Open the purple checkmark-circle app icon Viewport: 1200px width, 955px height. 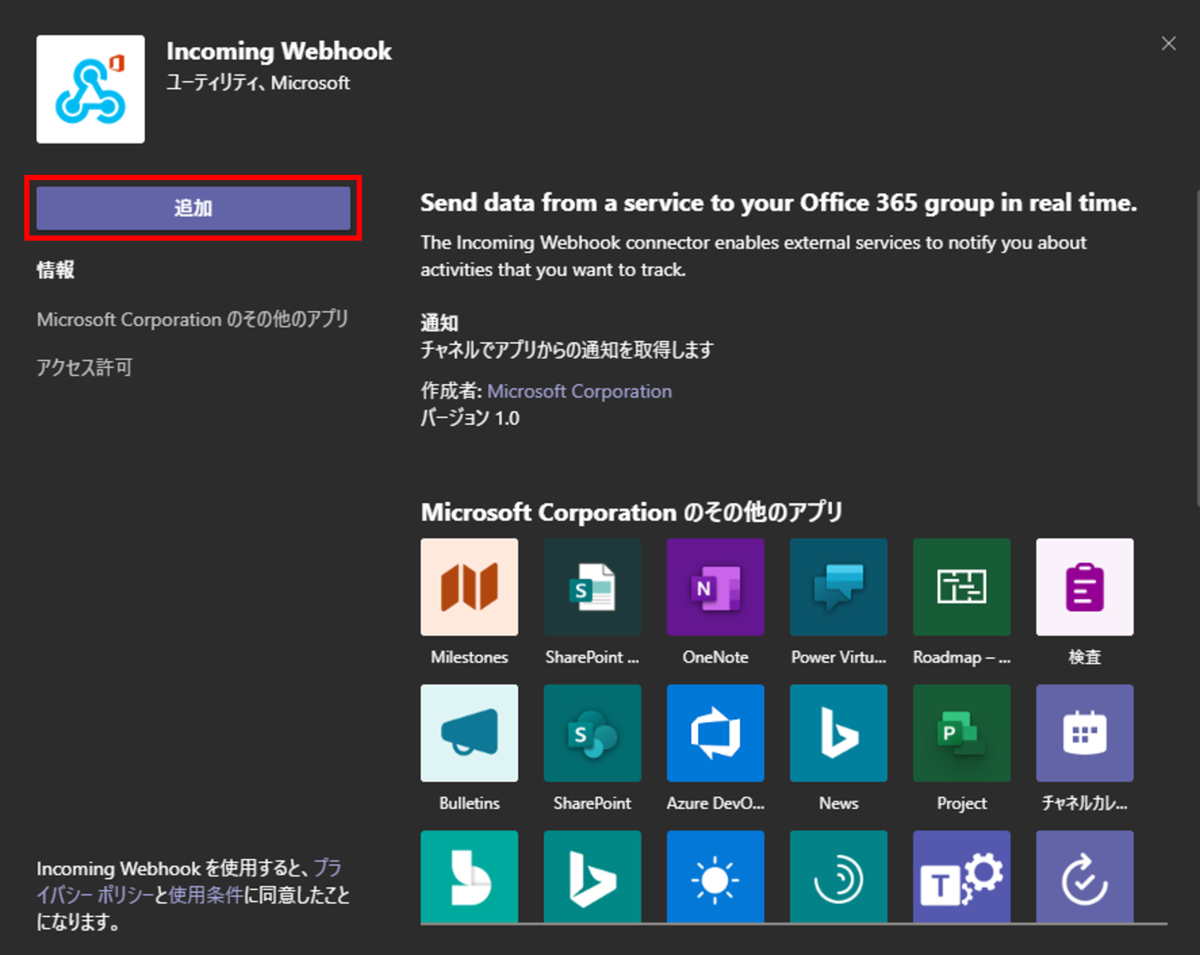1085,876
